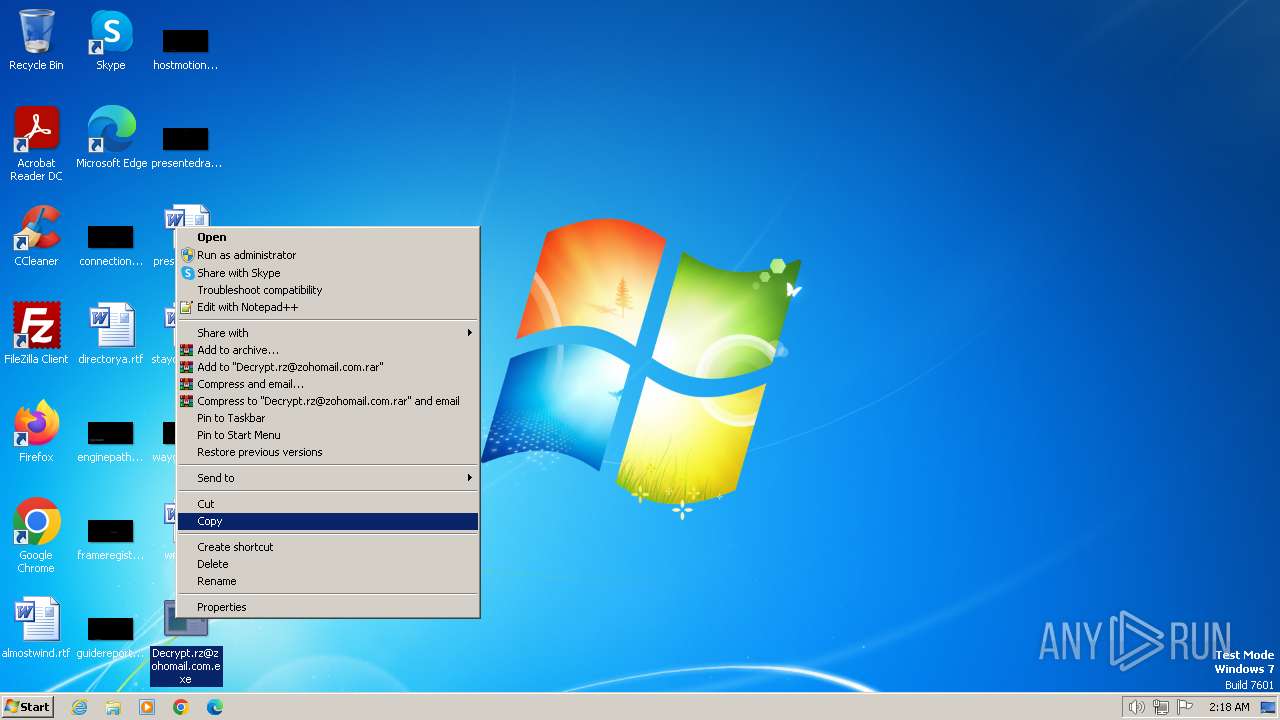Open the taskbar clock

pyautogui.click(x=1229, y=707)
